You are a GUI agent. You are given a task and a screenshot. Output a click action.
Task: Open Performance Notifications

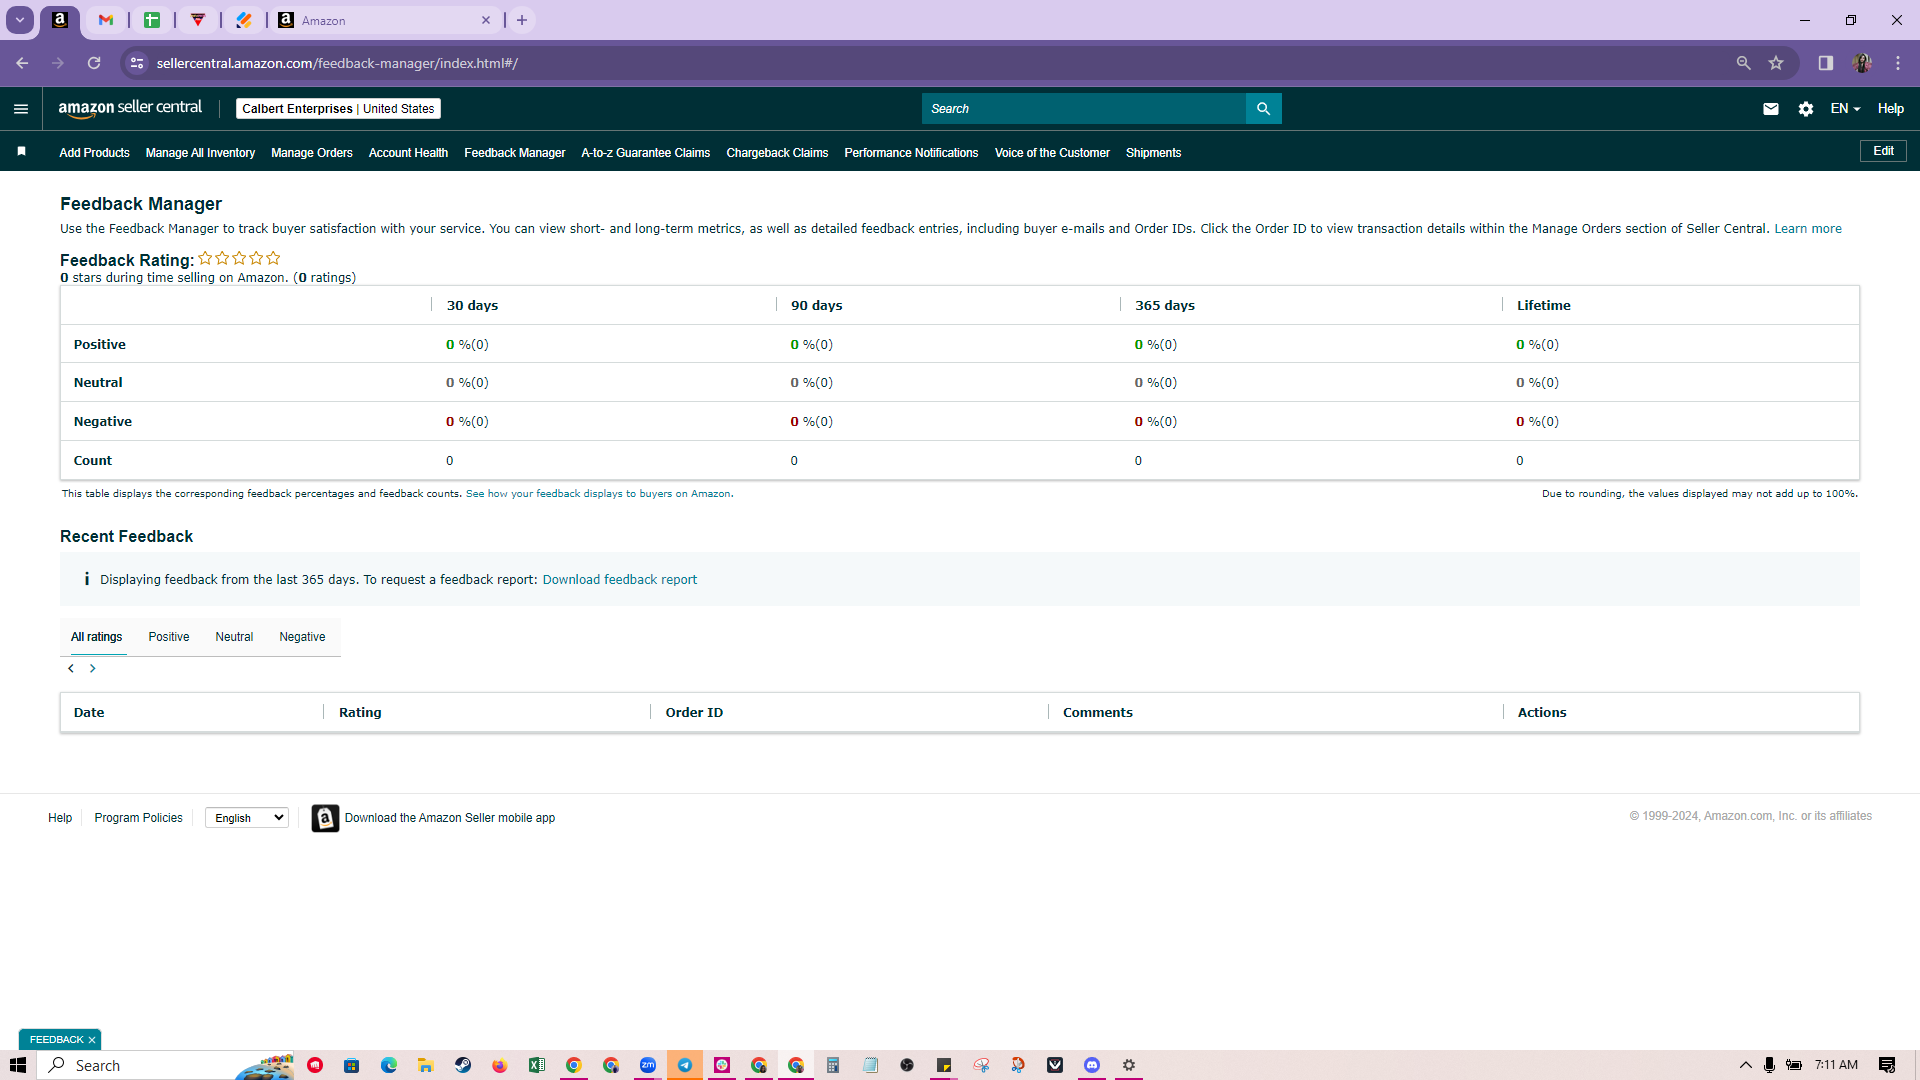click(911, 153)
